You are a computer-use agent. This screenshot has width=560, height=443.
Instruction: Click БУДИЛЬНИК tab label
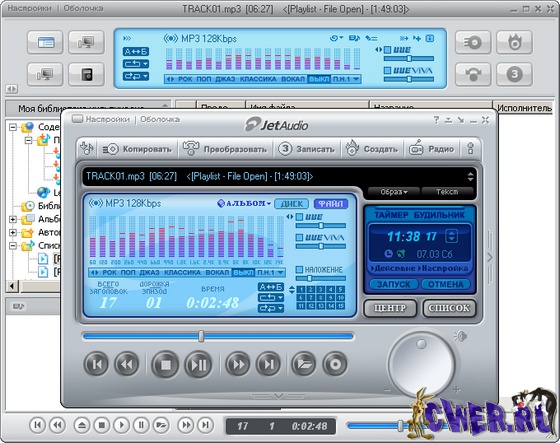439,215
